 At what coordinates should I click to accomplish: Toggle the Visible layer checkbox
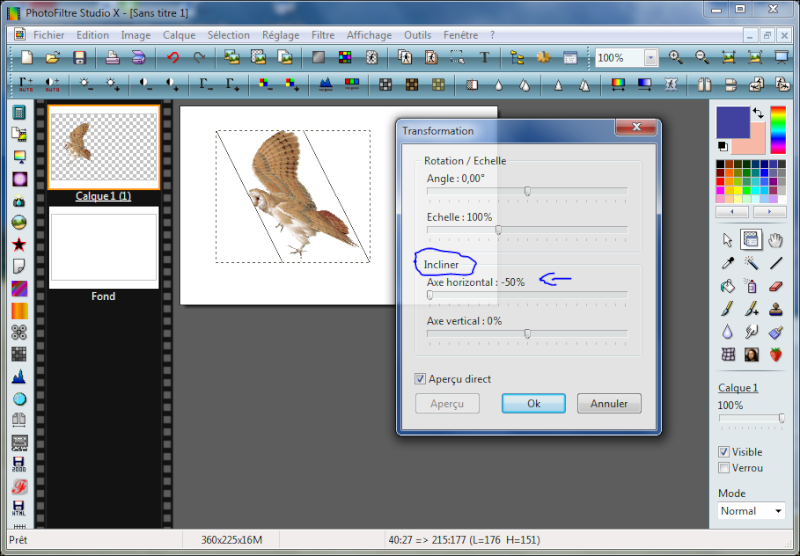[723, 452]
